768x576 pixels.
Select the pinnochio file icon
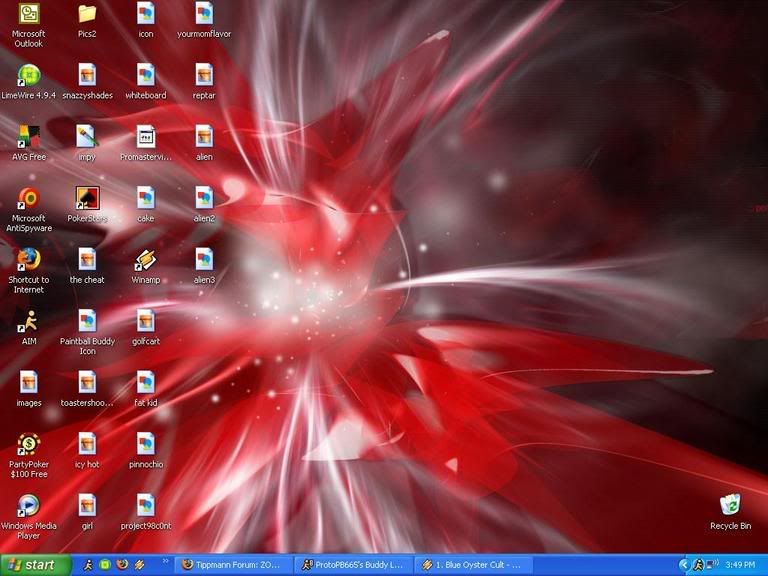tap(145, 444)
